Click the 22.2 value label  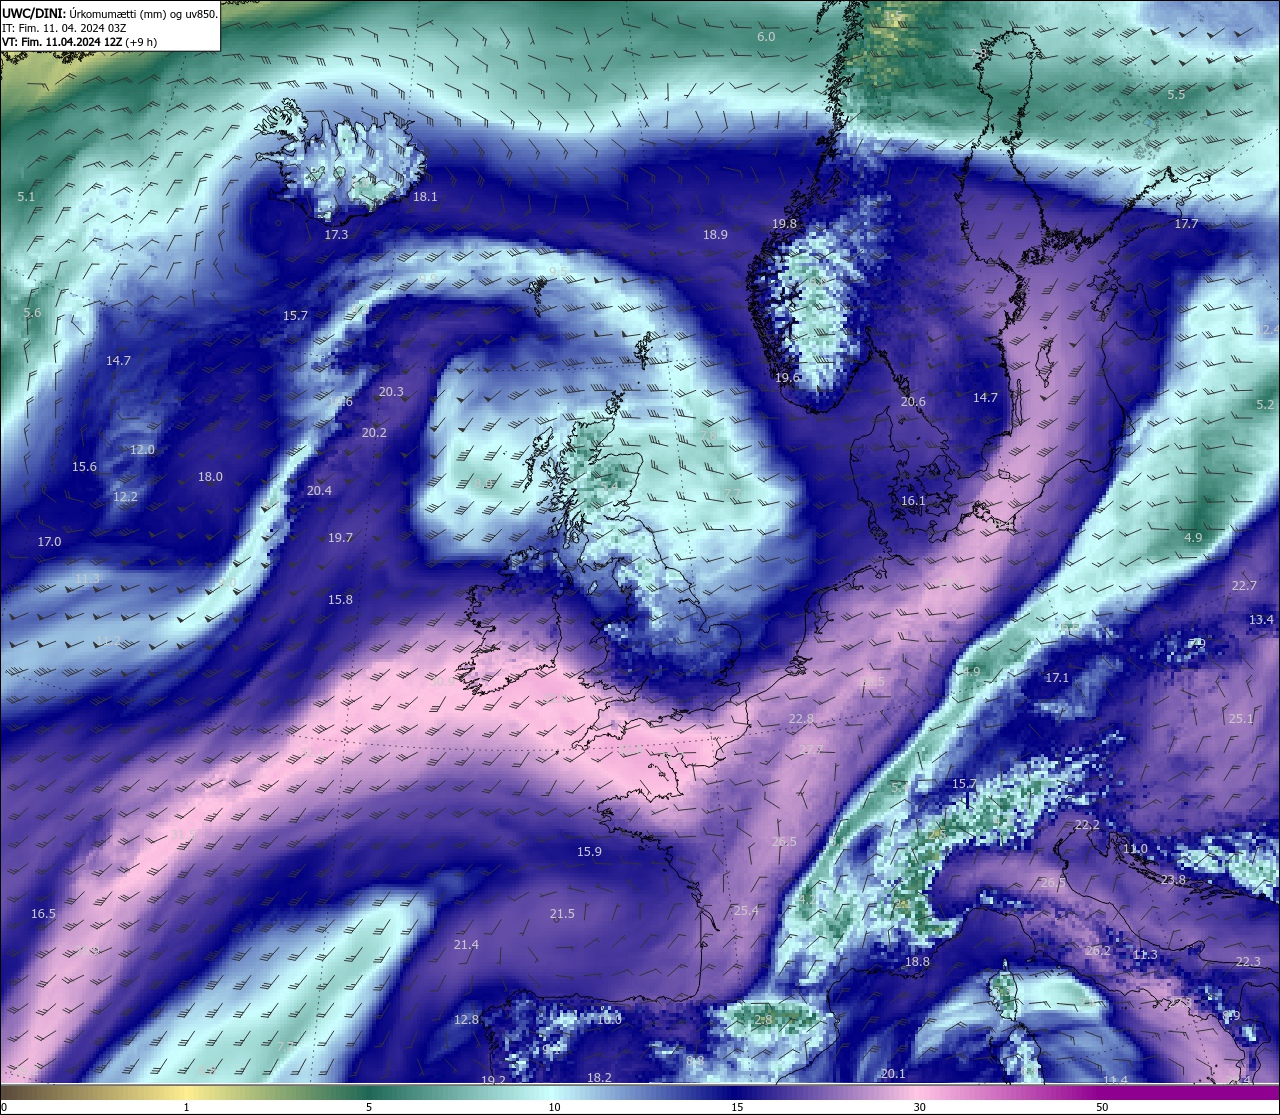click(1087, 825)
